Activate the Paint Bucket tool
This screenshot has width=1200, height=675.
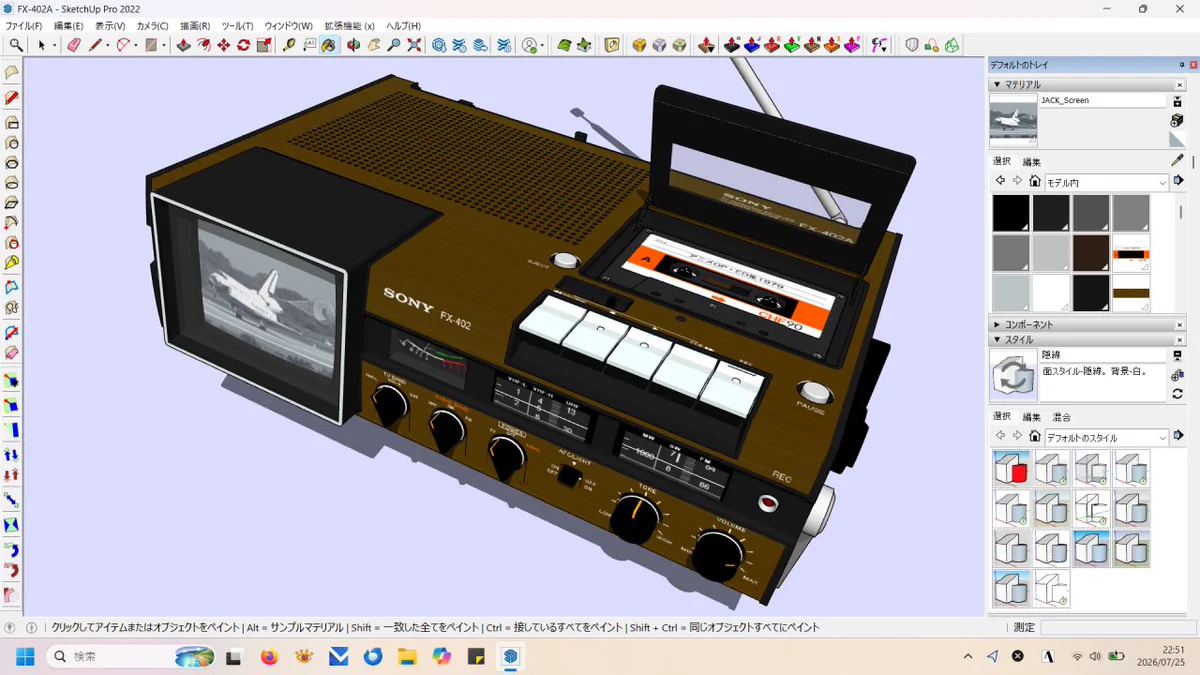point(329,45)
